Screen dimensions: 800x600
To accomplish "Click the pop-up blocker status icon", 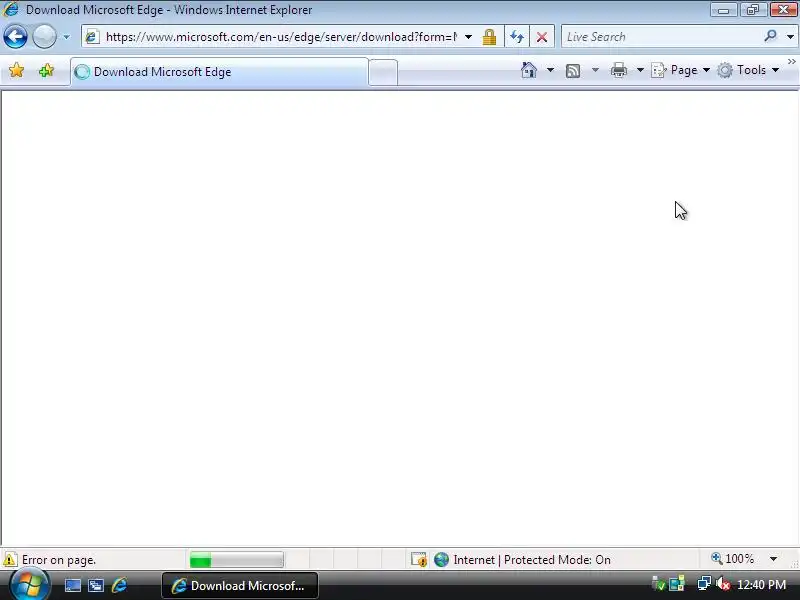I will coord(419,560).
